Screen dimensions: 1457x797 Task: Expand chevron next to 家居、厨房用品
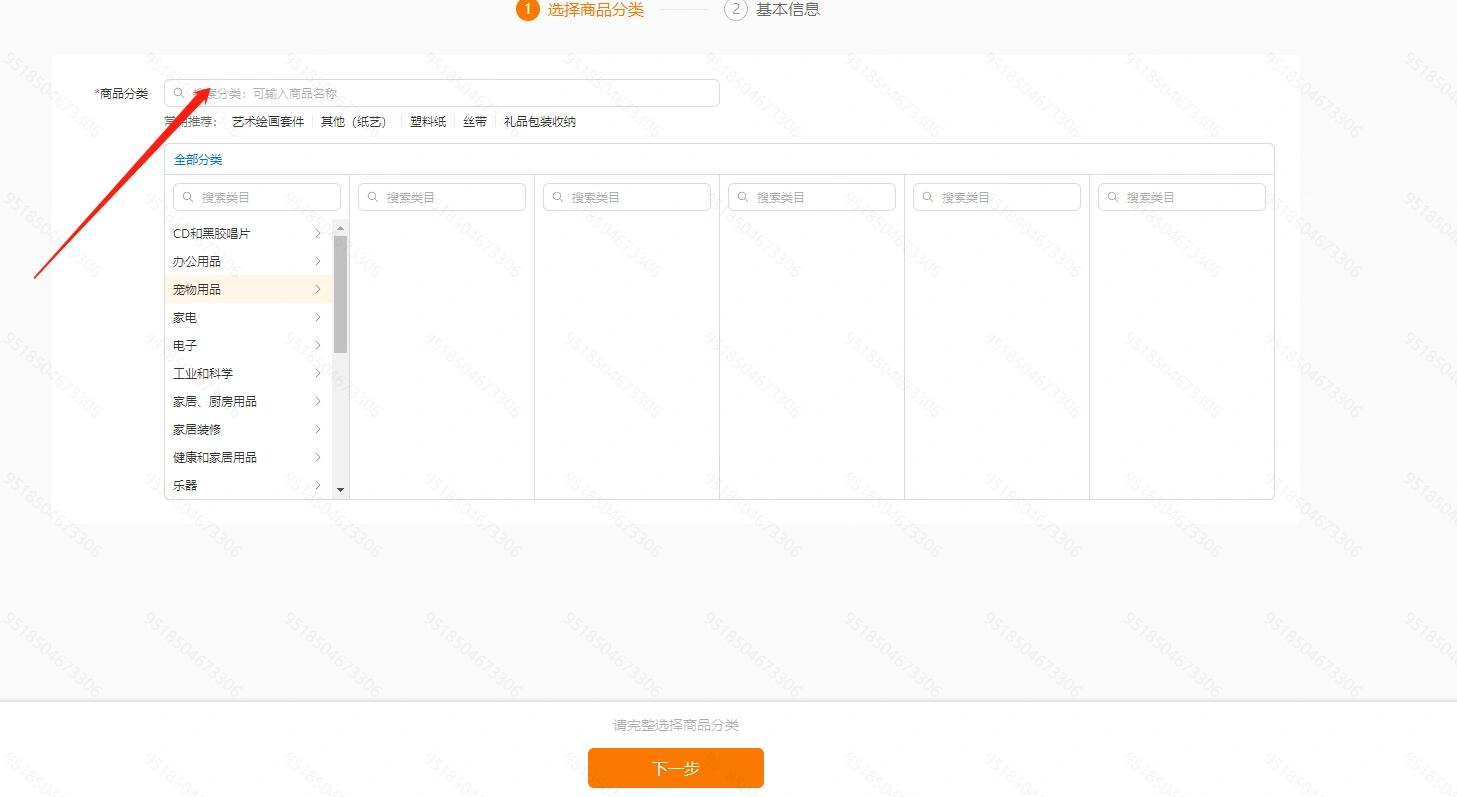tap(318, 401)
